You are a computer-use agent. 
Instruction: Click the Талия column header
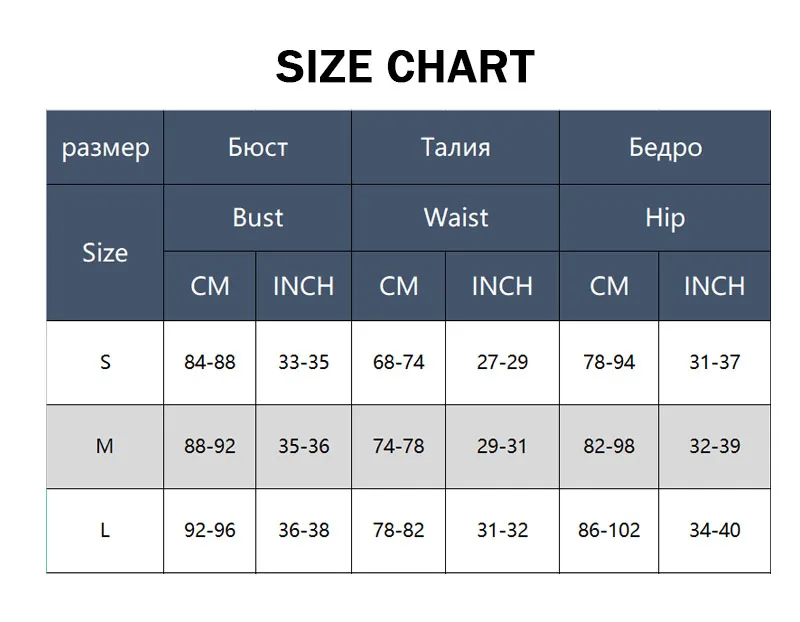455,148
